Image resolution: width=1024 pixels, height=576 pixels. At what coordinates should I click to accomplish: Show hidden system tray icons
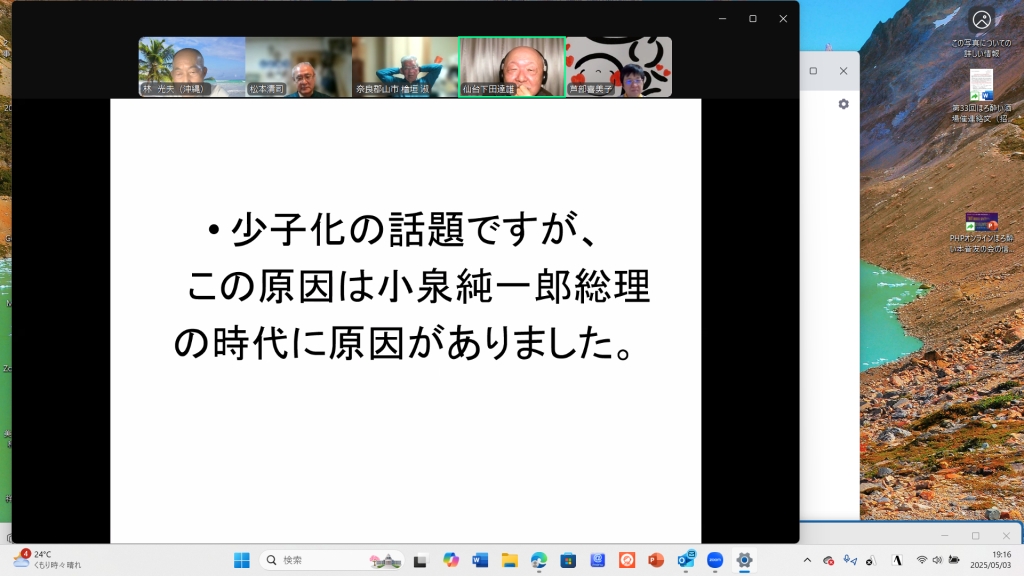(807, 560)
